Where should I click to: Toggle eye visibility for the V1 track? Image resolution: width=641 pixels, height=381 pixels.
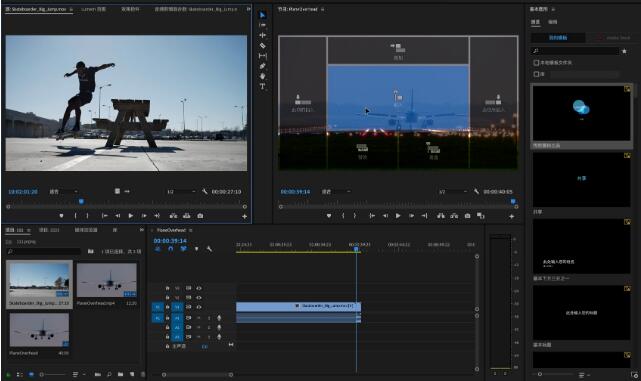199,307
